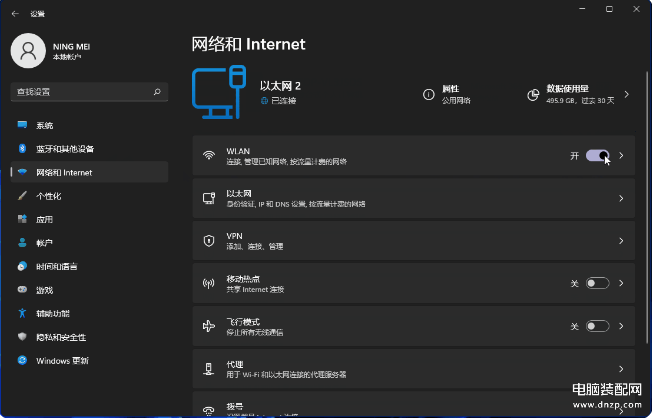Click the VPN shield icon
The height and width of the screenshot is (418, 652).
(x=209, y=241)
